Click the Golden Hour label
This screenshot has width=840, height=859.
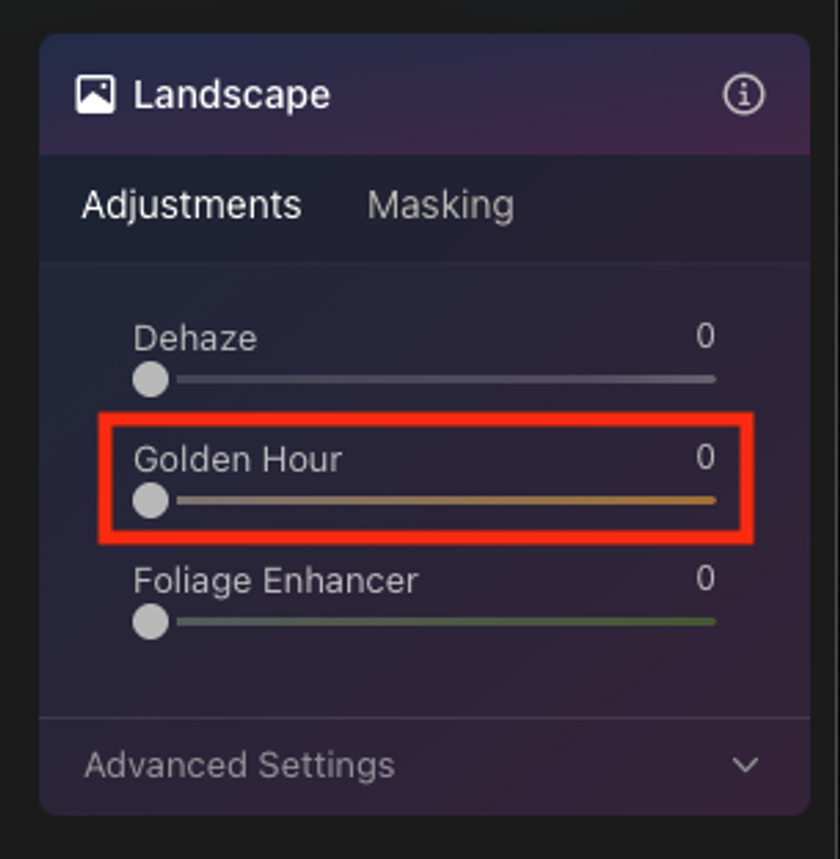pyautogui.click(x=238, y=459)
